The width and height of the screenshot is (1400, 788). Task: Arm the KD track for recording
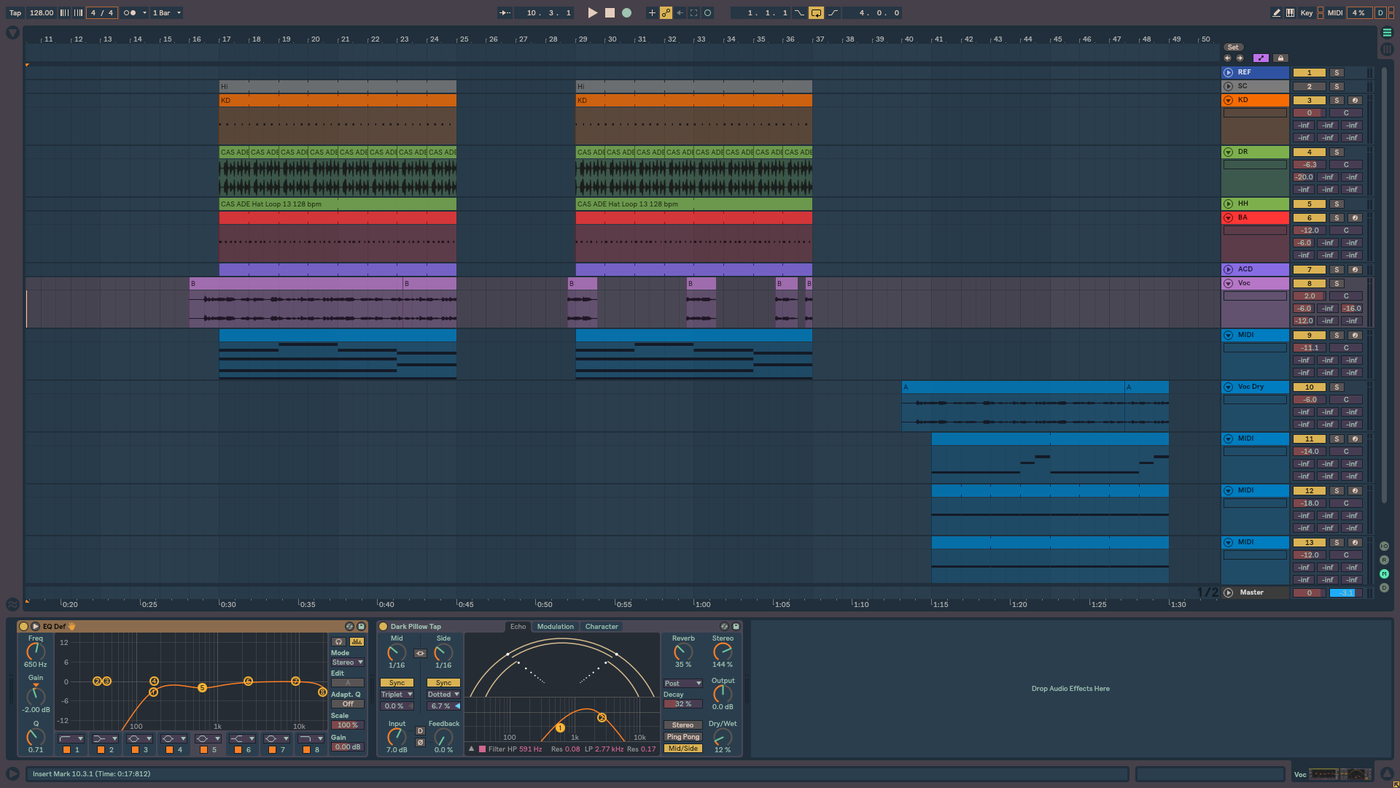1354,100
